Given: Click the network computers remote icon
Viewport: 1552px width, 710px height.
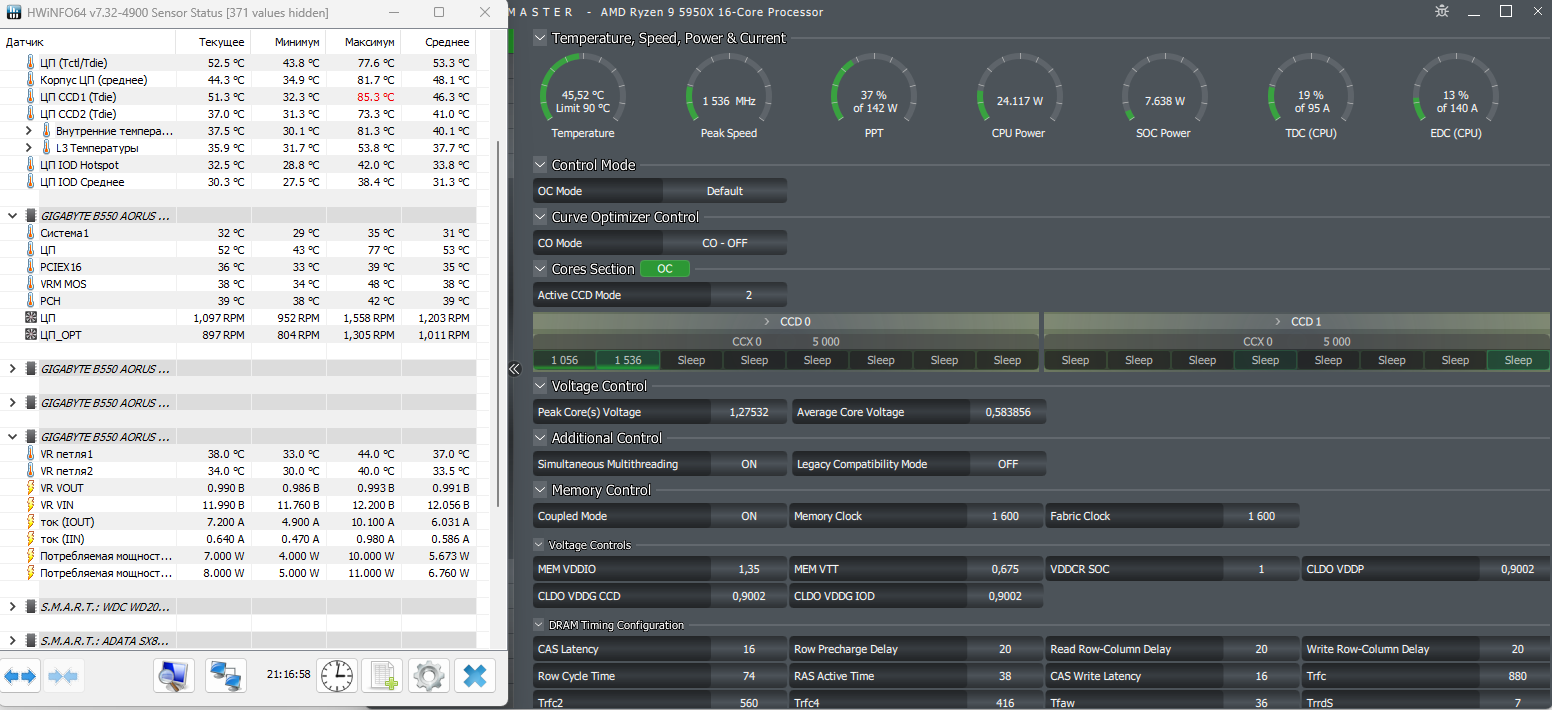Looking at the screenshot, I should point(226,677).
